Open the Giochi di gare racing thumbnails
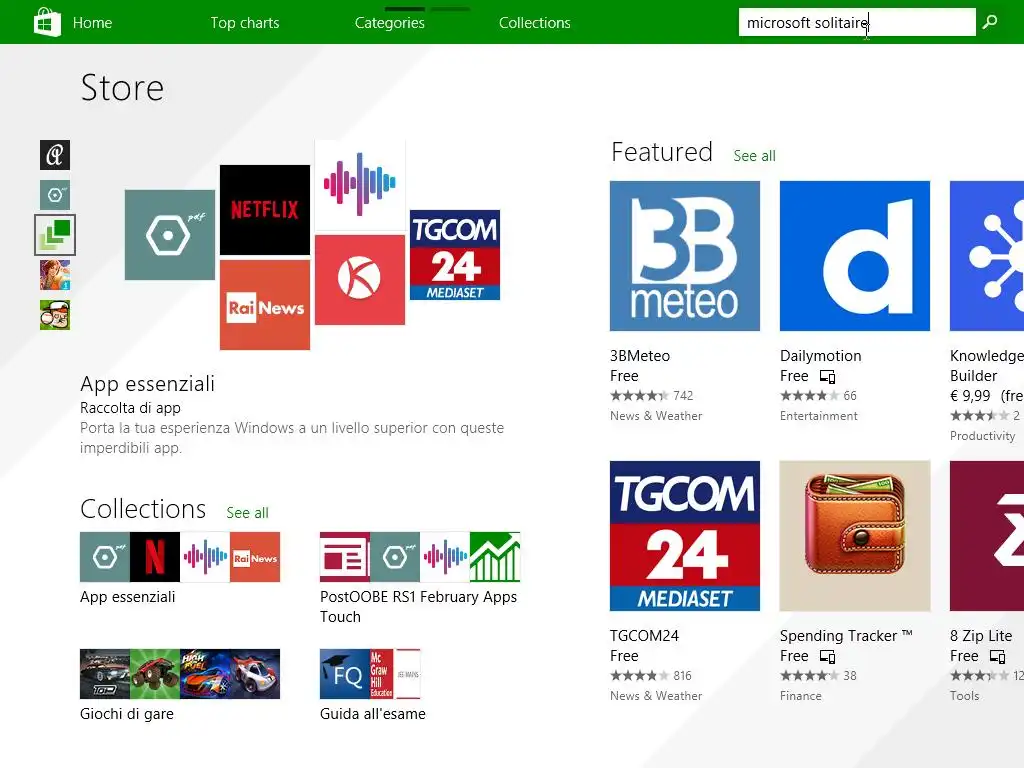 tap(180, 674)
